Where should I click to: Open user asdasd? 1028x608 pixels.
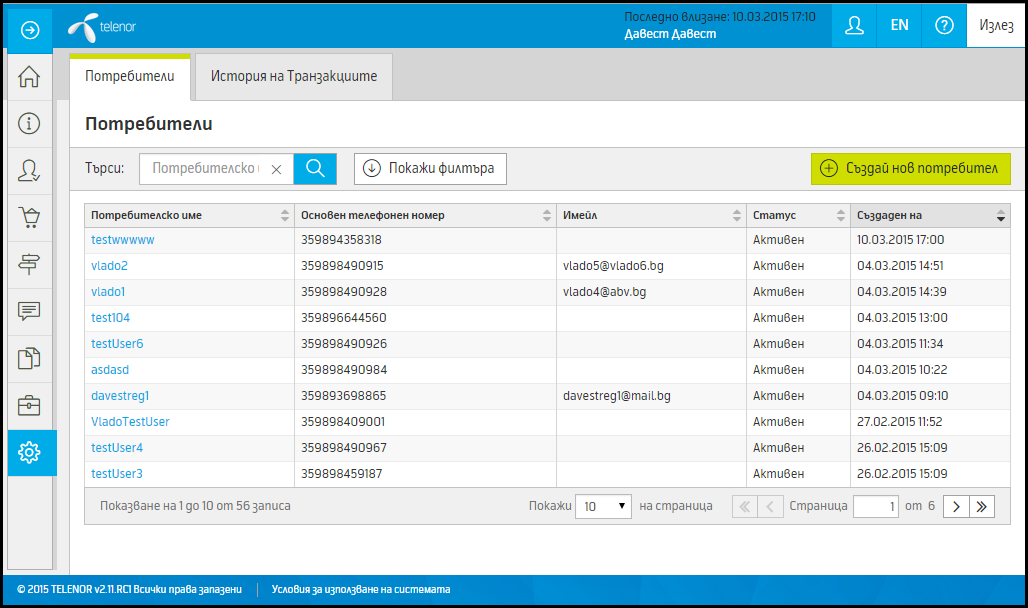click(110, 370)
